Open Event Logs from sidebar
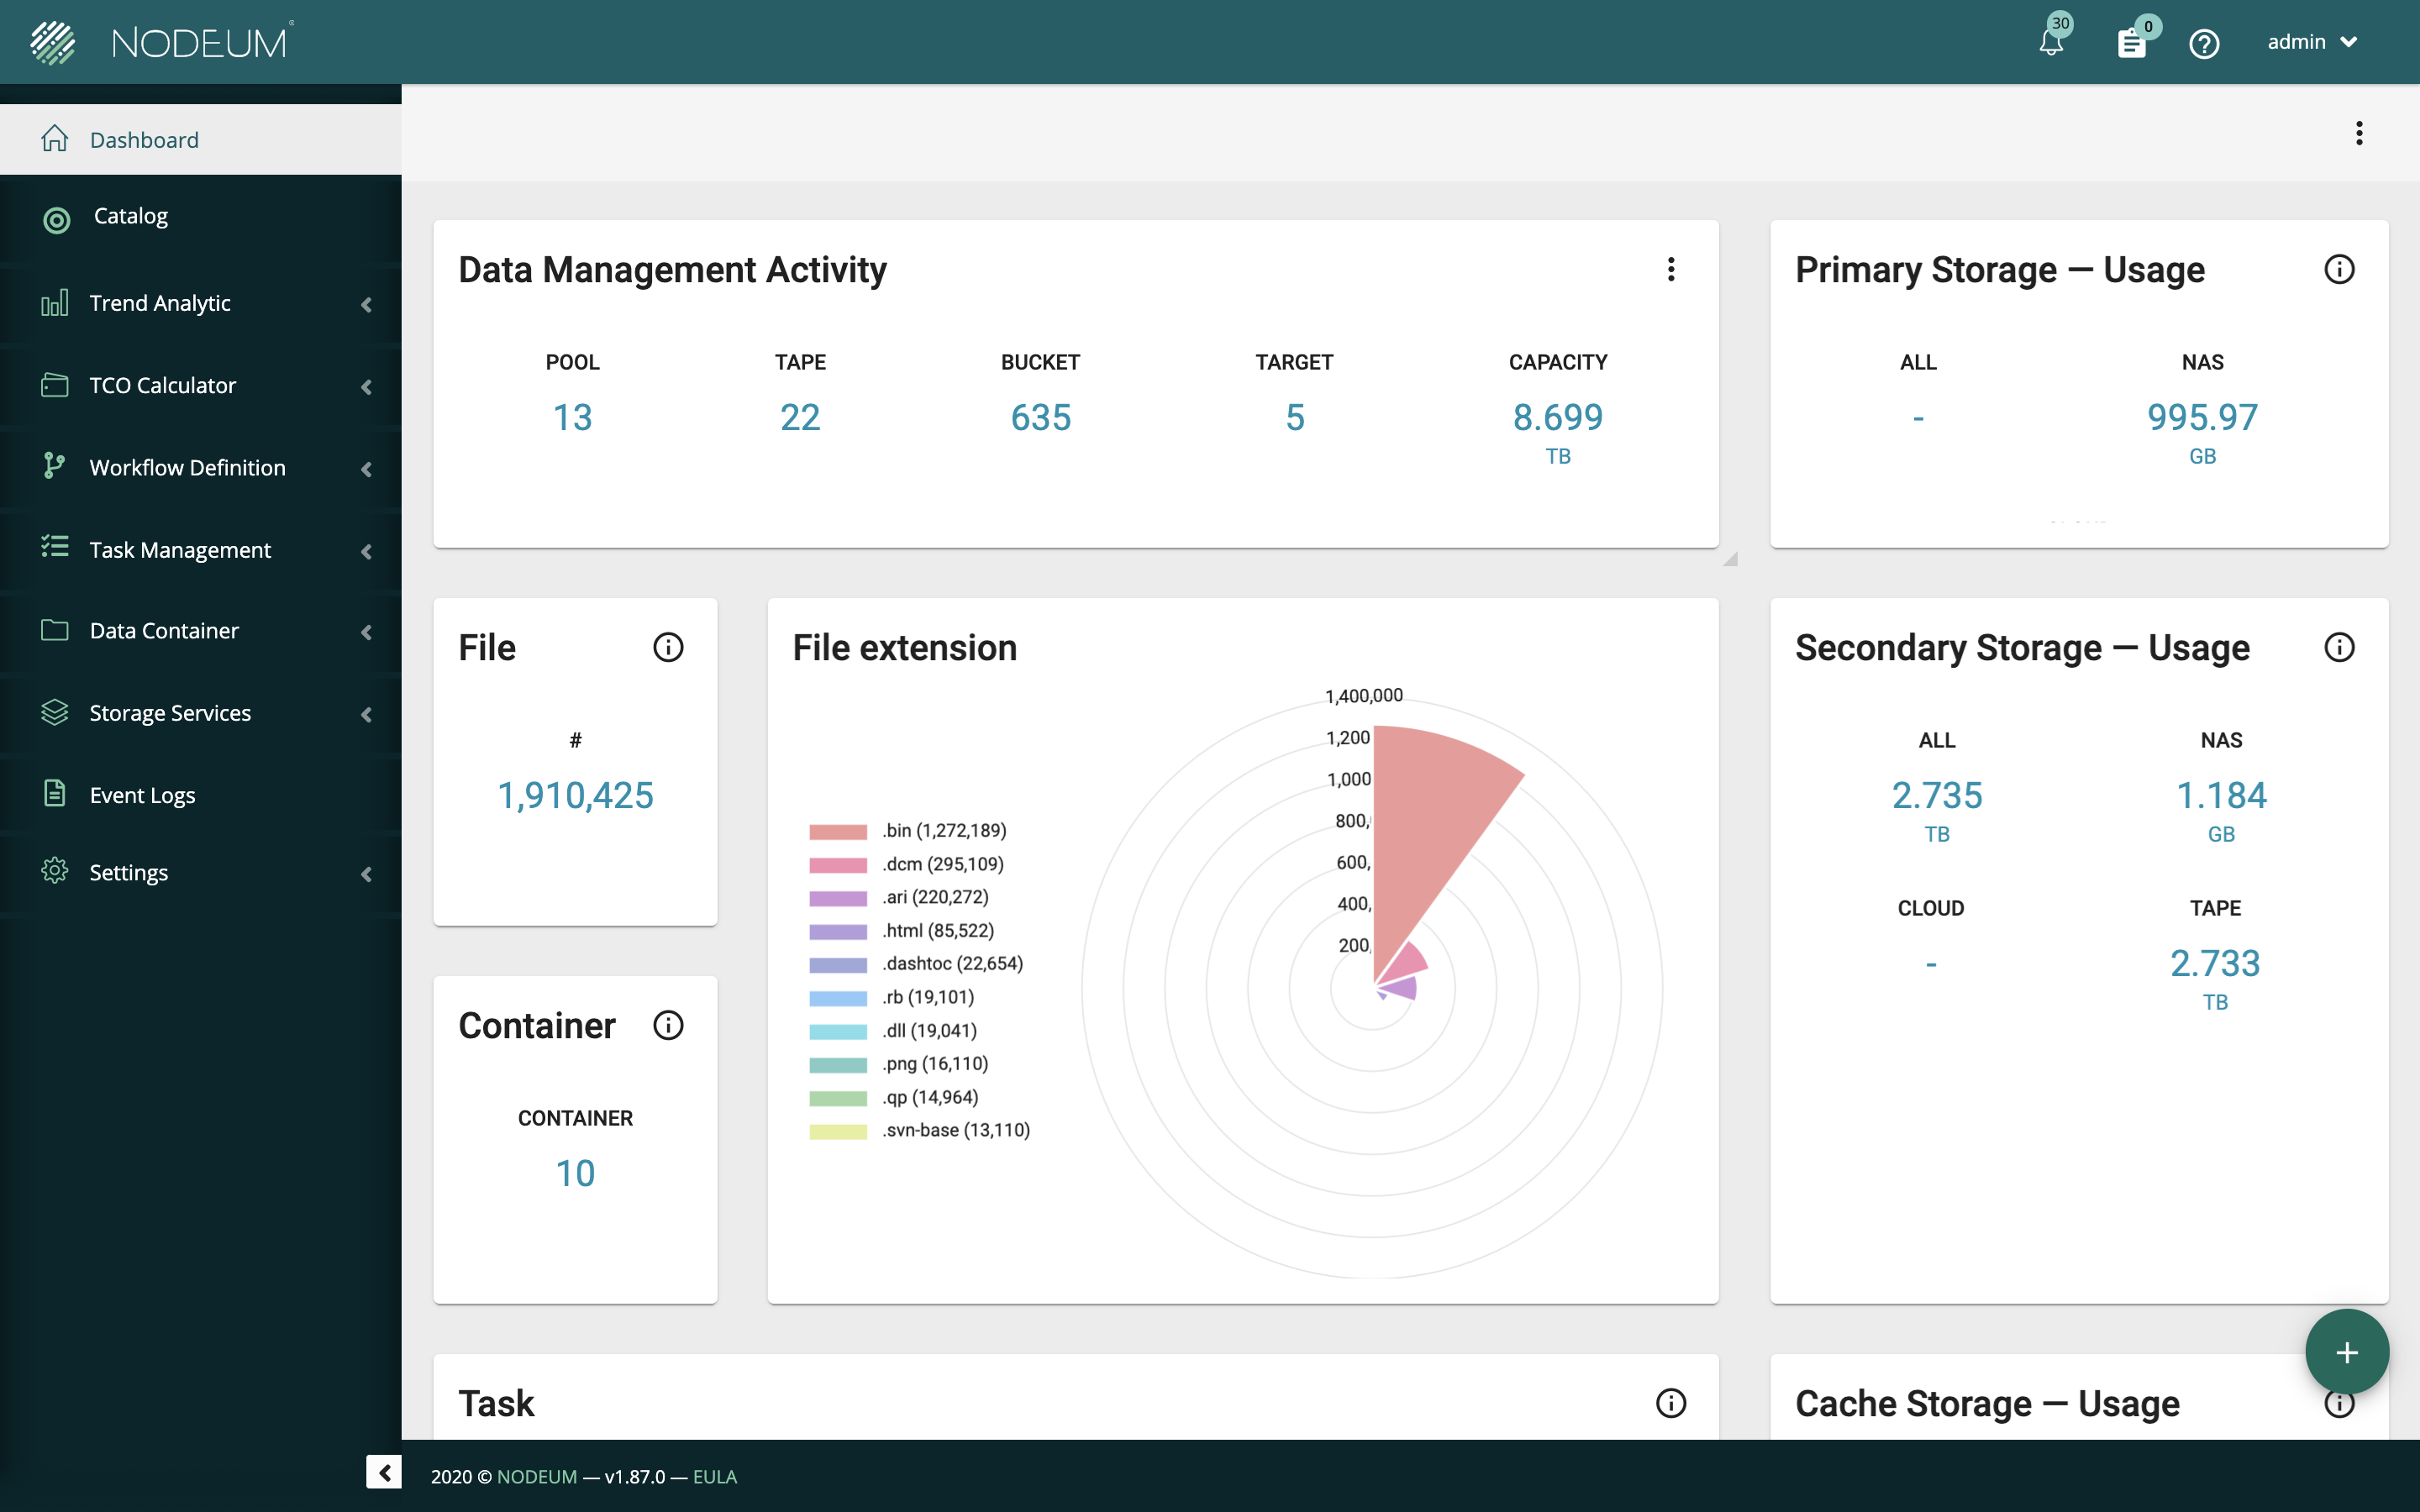The image size is (2420, 1512). tap(142, 795)
